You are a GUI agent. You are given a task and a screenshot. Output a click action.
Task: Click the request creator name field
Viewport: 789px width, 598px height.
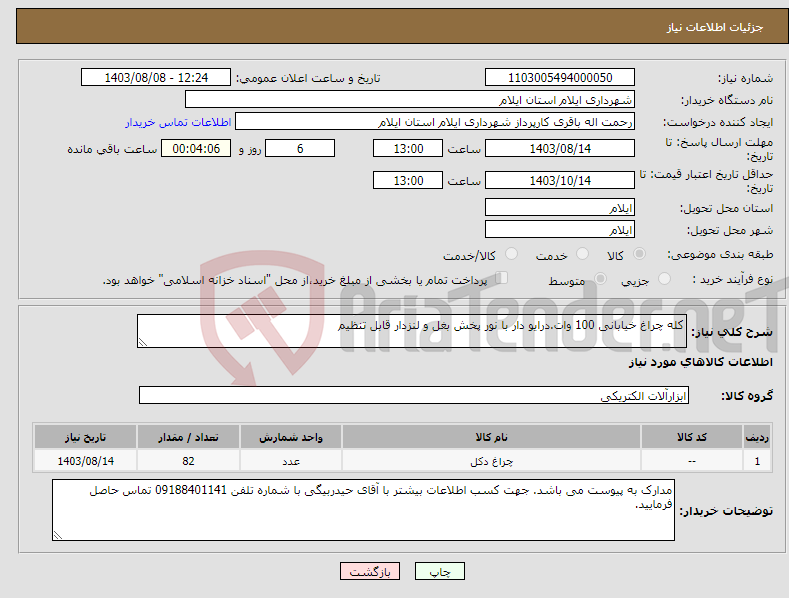point(435,122)
